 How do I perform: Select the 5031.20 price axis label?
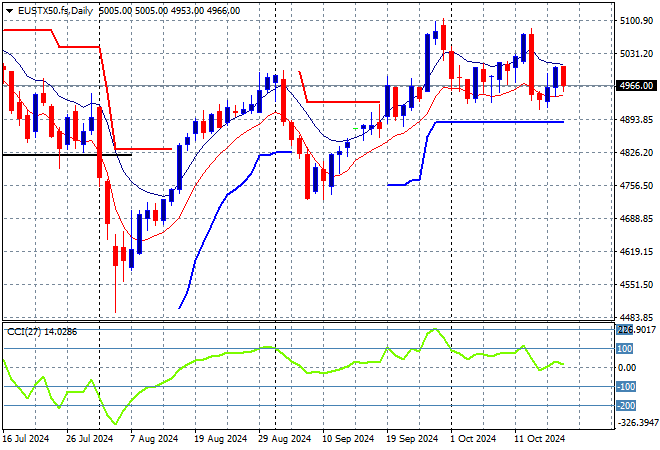pos(636,53)
